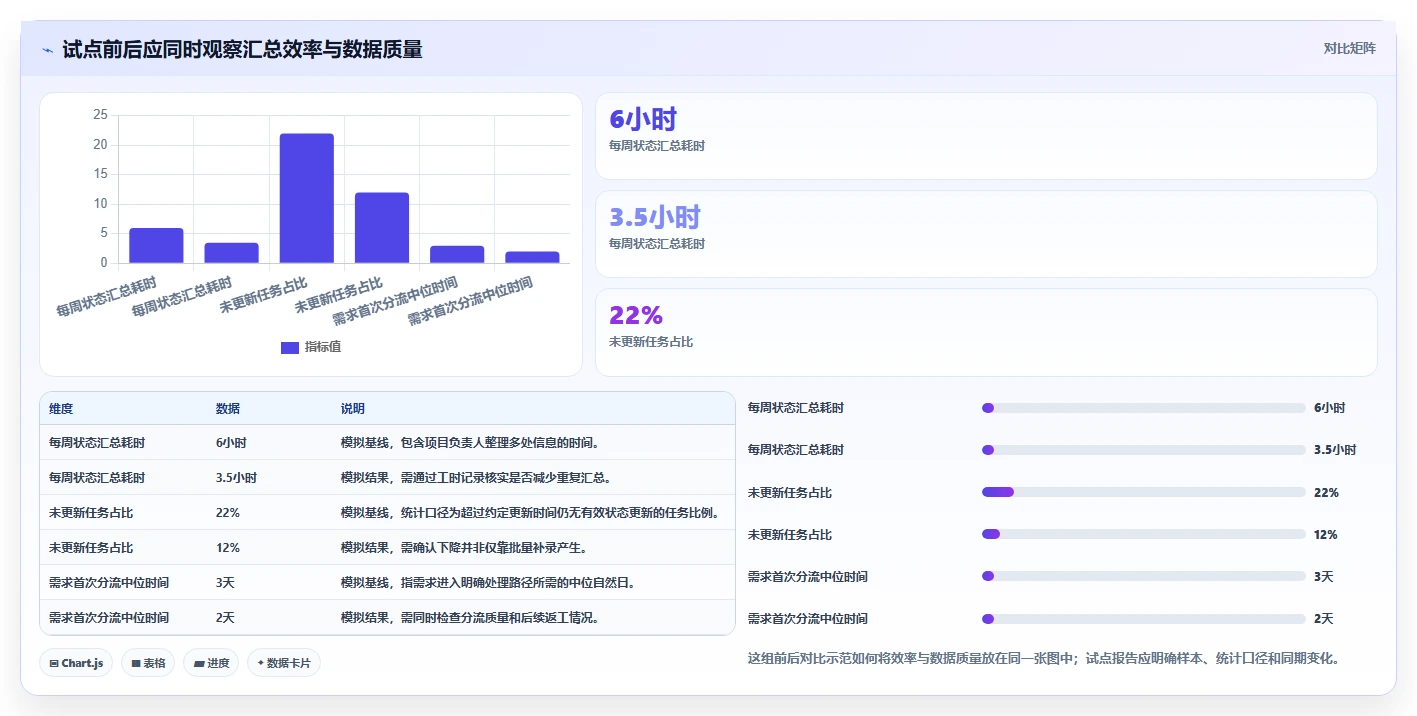Click the 22% cell in the table
This screenshot has height=716, width=1417.
pyautogui.click(x=228, y=513)
